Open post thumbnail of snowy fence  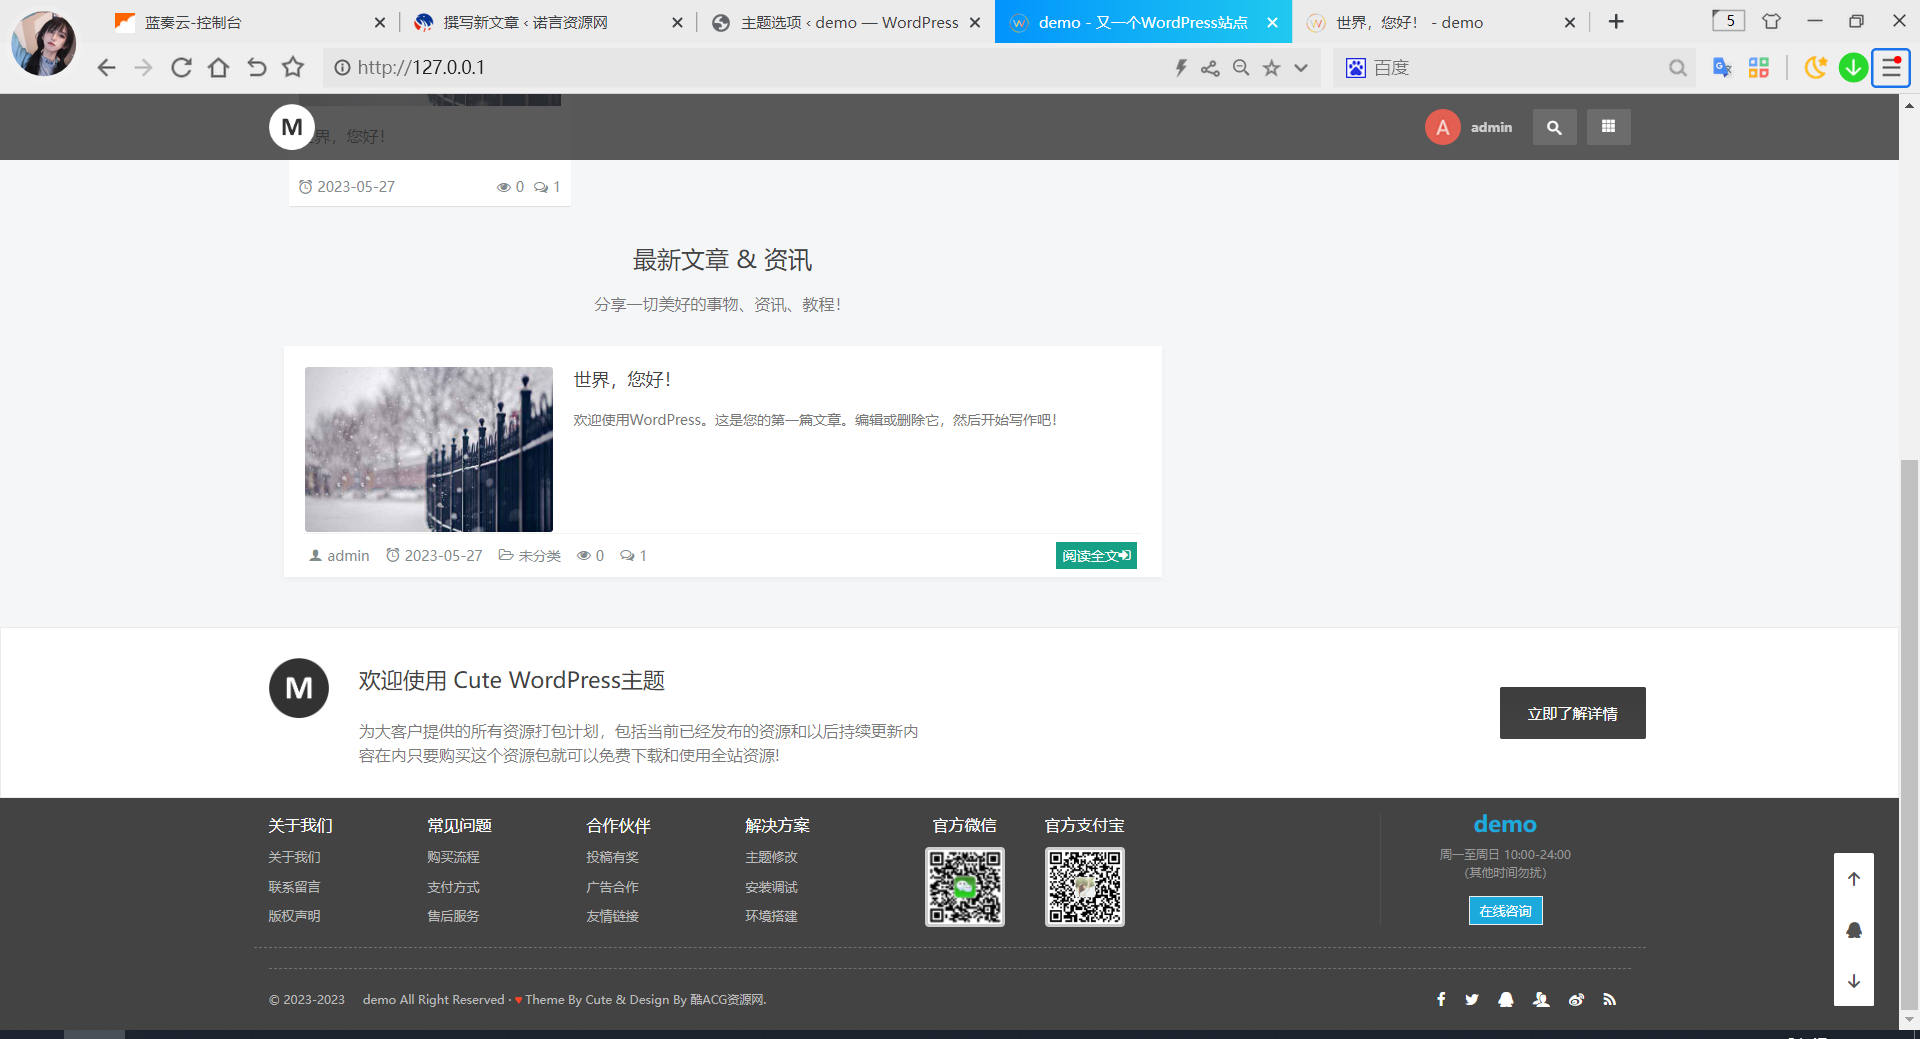429,449
